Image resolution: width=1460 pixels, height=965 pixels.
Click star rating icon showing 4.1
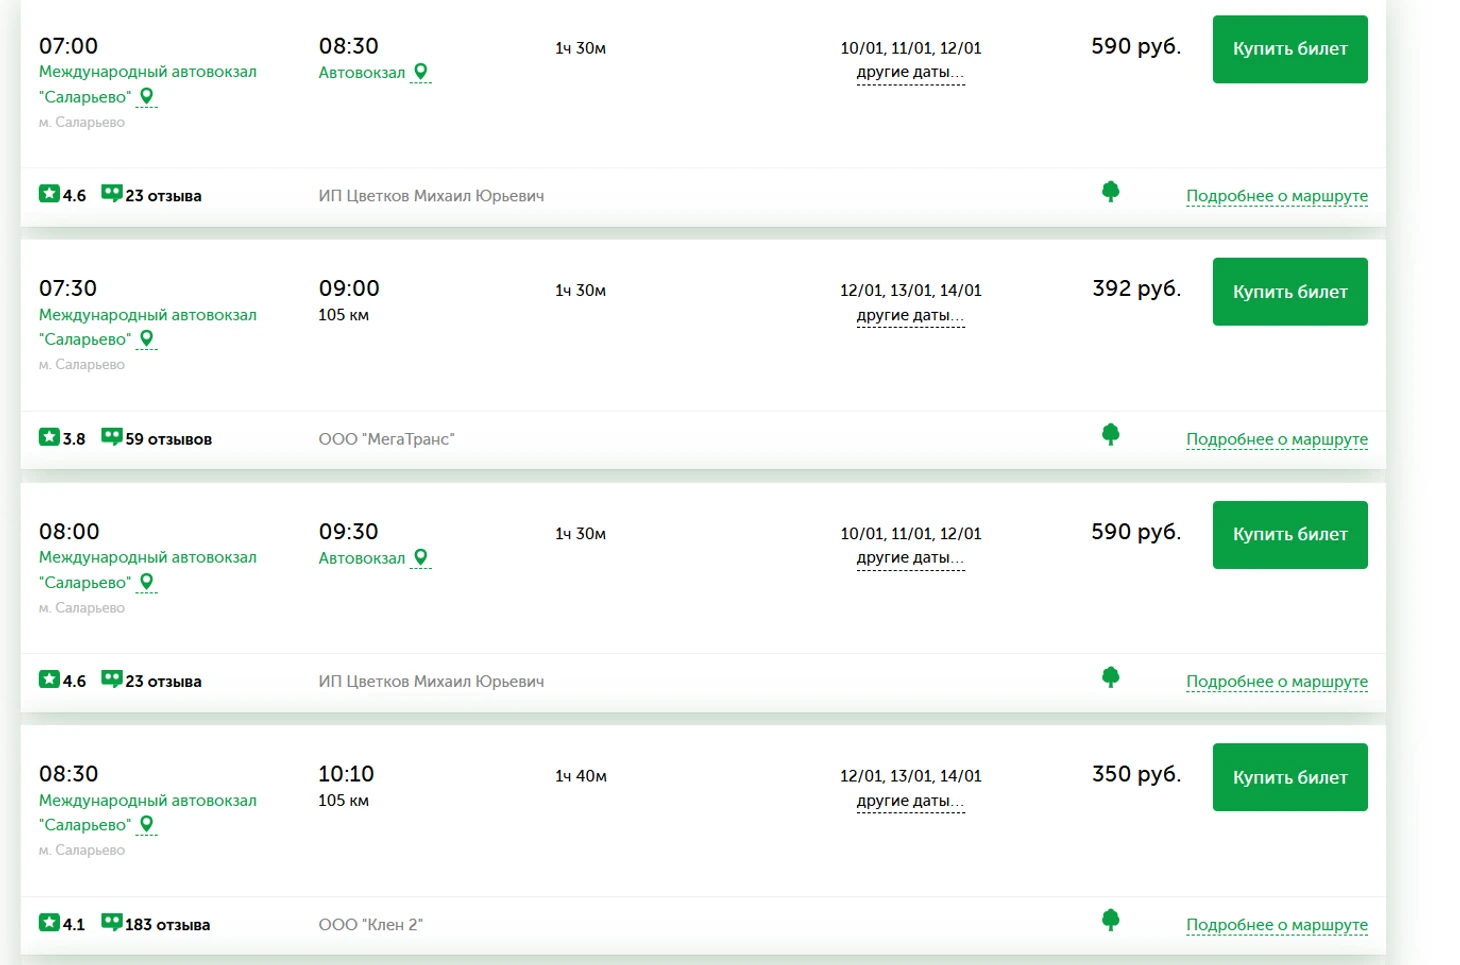click(x=49, y=922)
